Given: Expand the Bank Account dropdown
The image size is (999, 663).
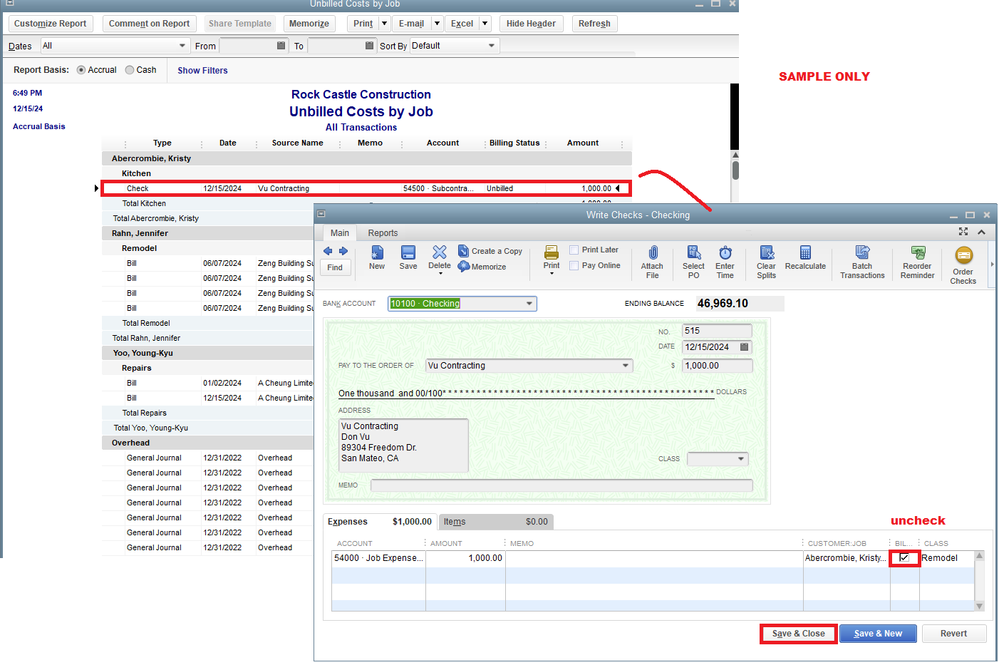Looking at the screenshot, I should [x=530, y=303].
